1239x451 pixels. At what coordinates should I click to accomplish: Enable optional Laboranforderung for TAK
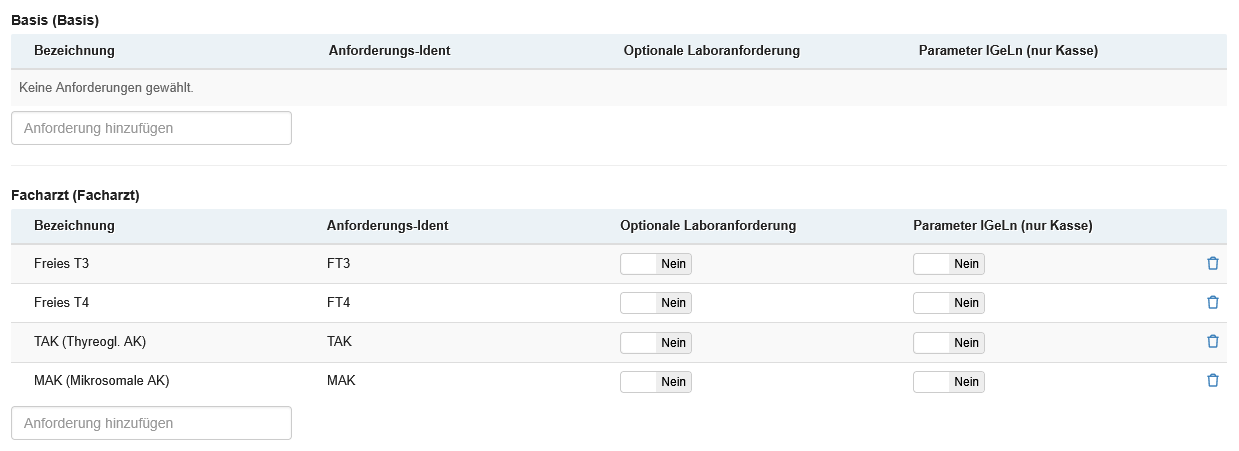pos(656,343)
